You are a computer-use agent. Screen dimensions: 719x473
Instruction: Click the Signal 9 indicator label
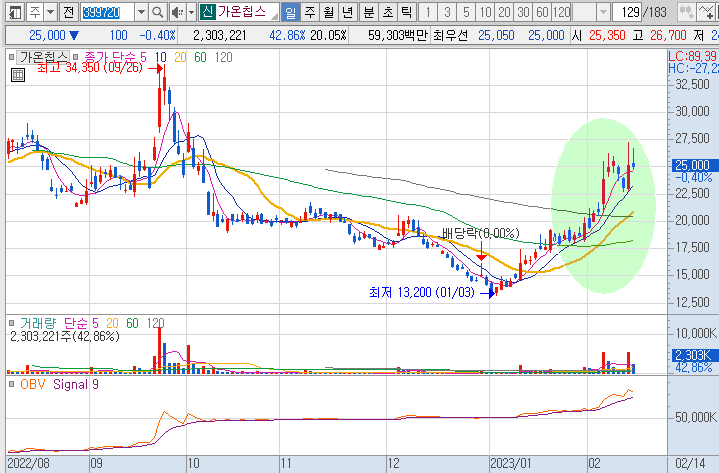pos(76,384)
